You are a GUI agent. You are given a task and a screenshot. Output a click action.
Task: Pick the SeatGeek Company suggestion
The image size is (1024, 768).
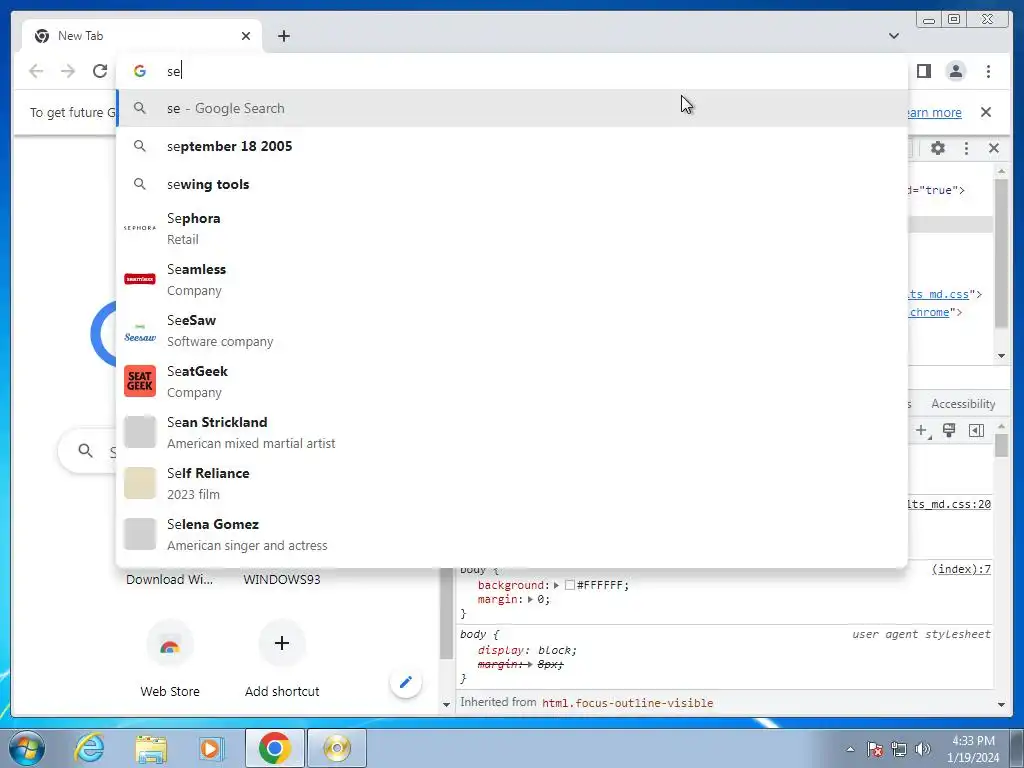512,381
